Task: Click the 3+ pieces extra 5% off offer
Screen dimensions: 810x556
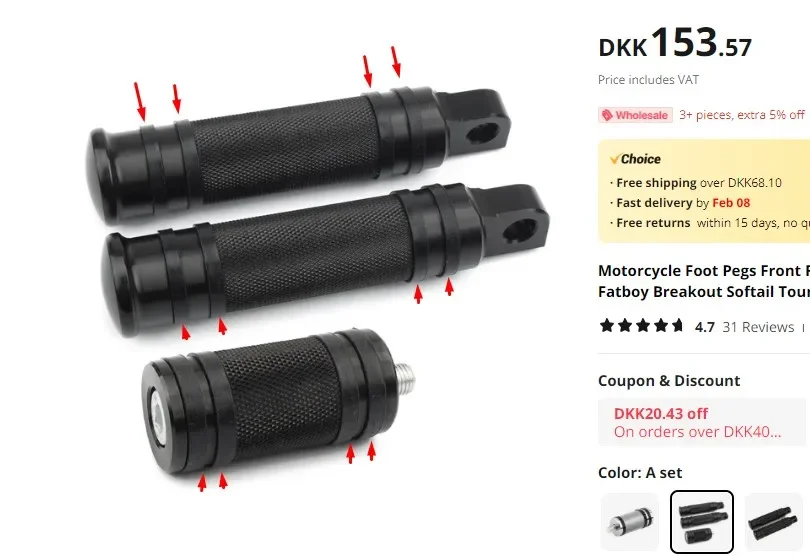Action: pos(742,115)
